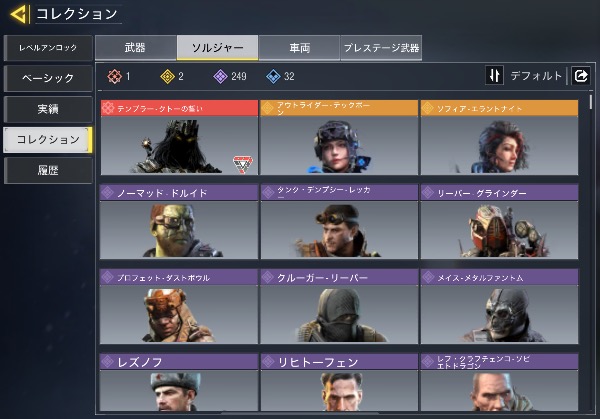This screenshot has width=600, height=419.
Task: Open the デフォルト sort dropdown
Action: point(536,76)
